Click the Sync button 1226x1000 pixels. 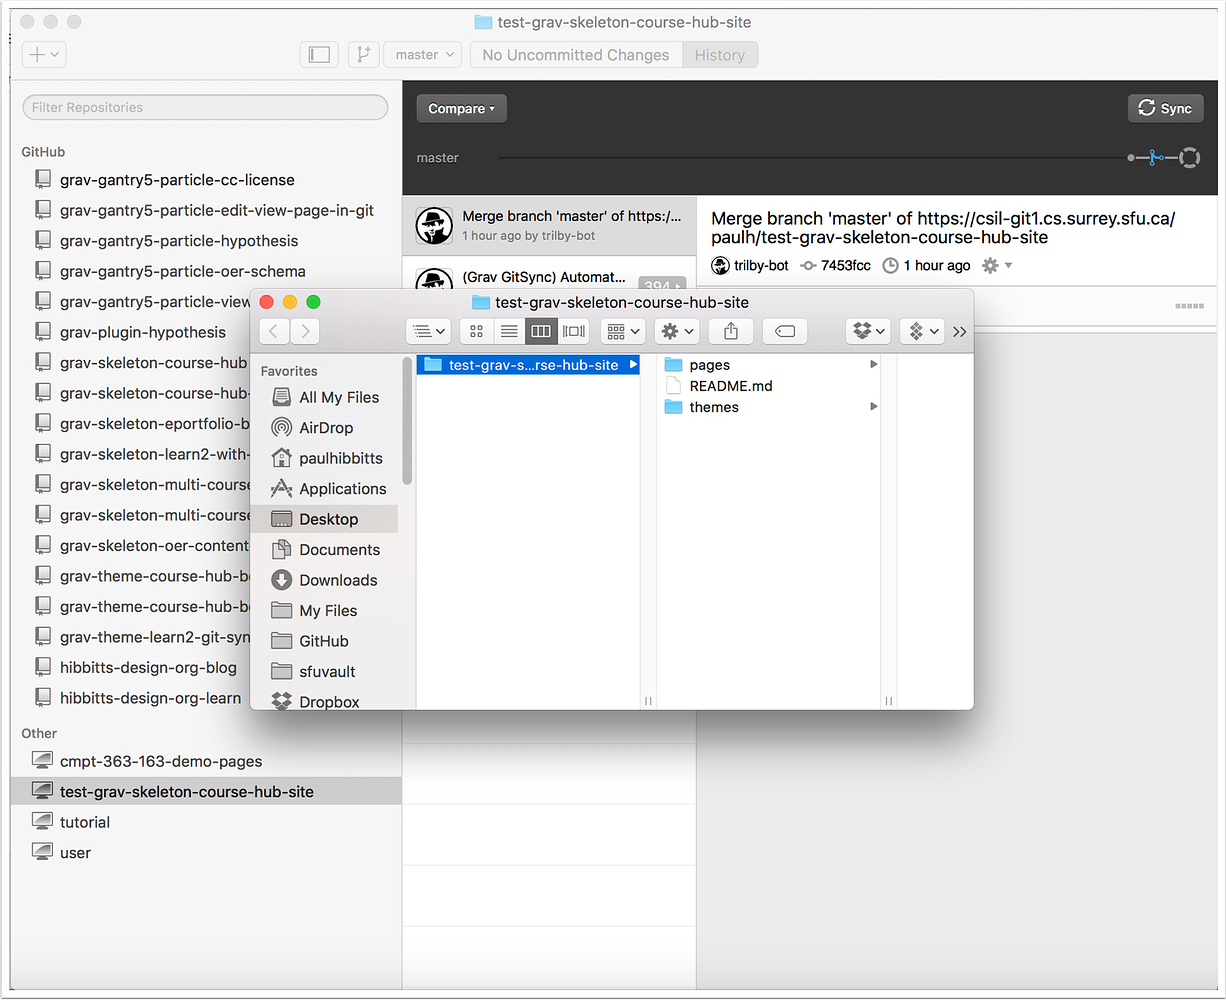point(1165,108)
